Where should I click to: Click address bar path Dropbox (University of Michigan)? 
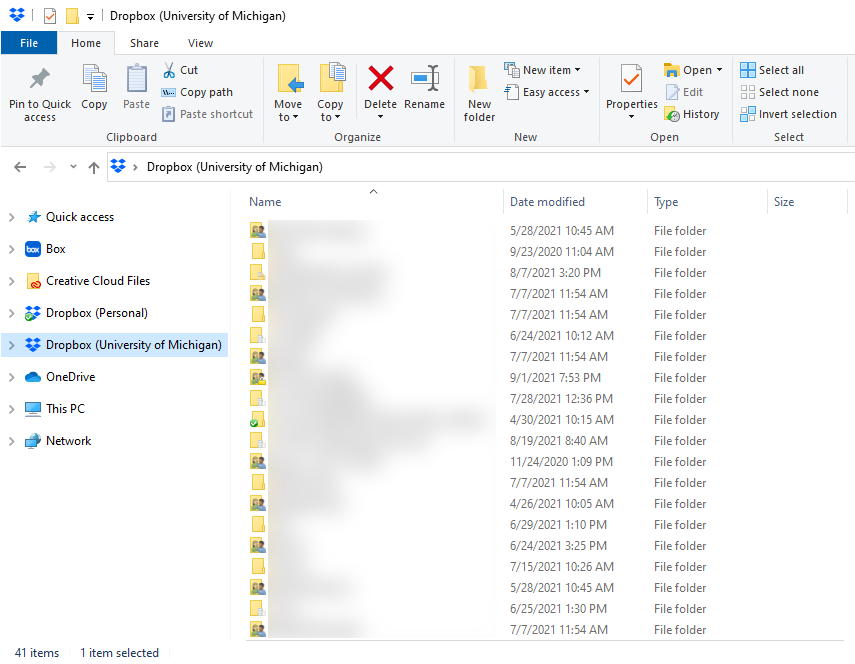(234, 167)
